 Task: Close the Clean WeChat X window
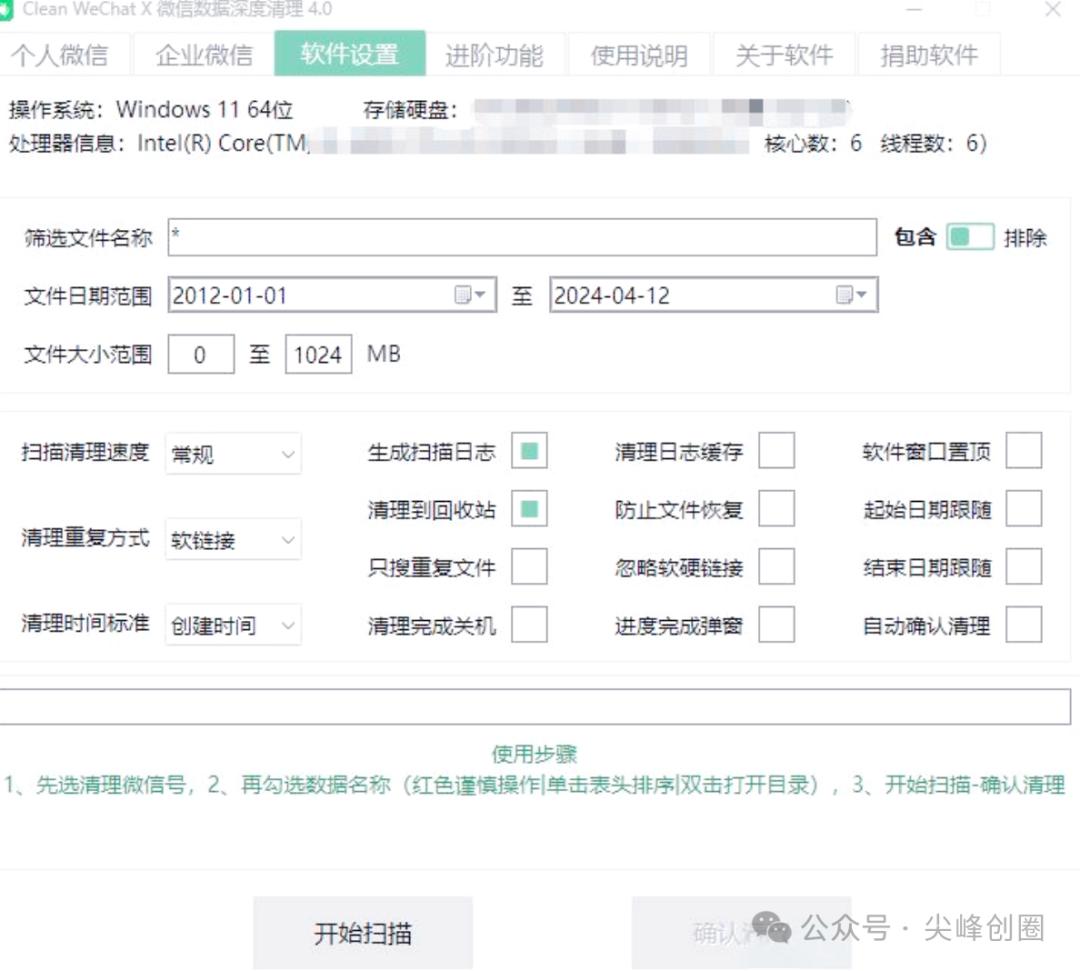point(1052,10)
